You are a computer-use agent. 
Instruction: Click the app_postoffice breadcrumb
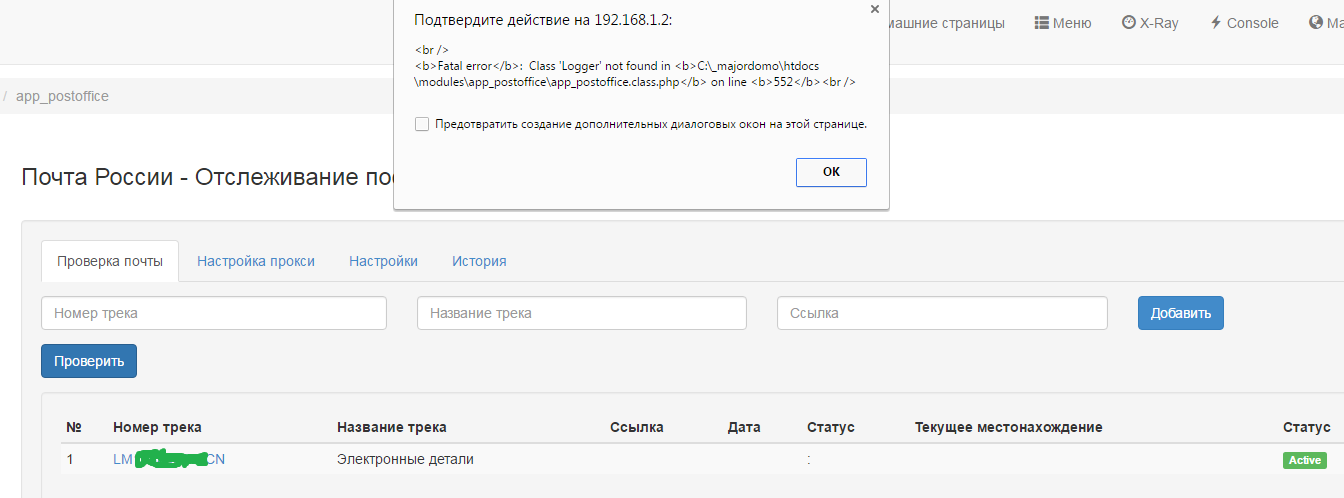(x=62, y=96)
